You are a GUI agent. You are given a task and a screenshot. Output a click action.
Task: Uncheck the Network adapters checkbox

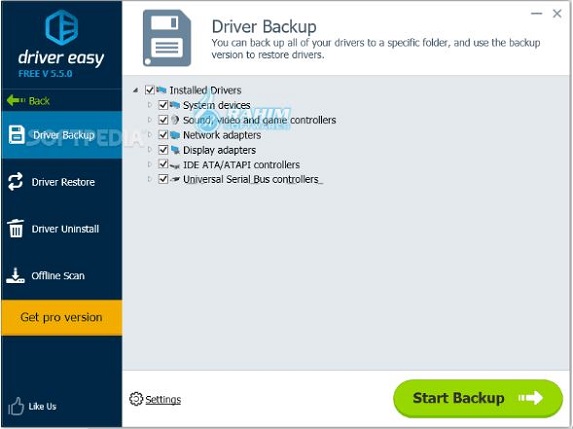(x=163, y=135)
